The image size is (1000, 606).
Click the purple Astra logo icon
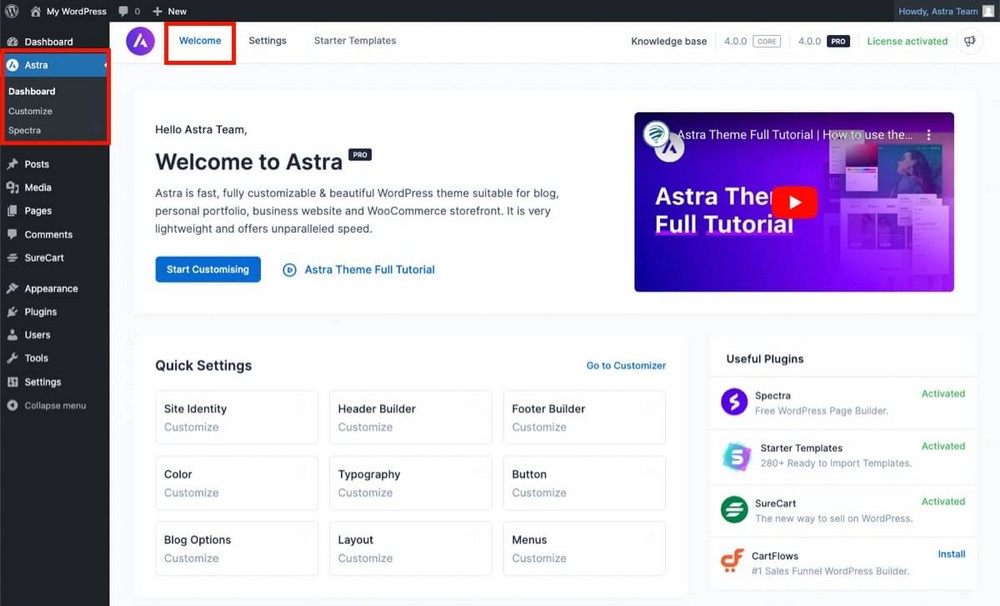tap(140, 41)
